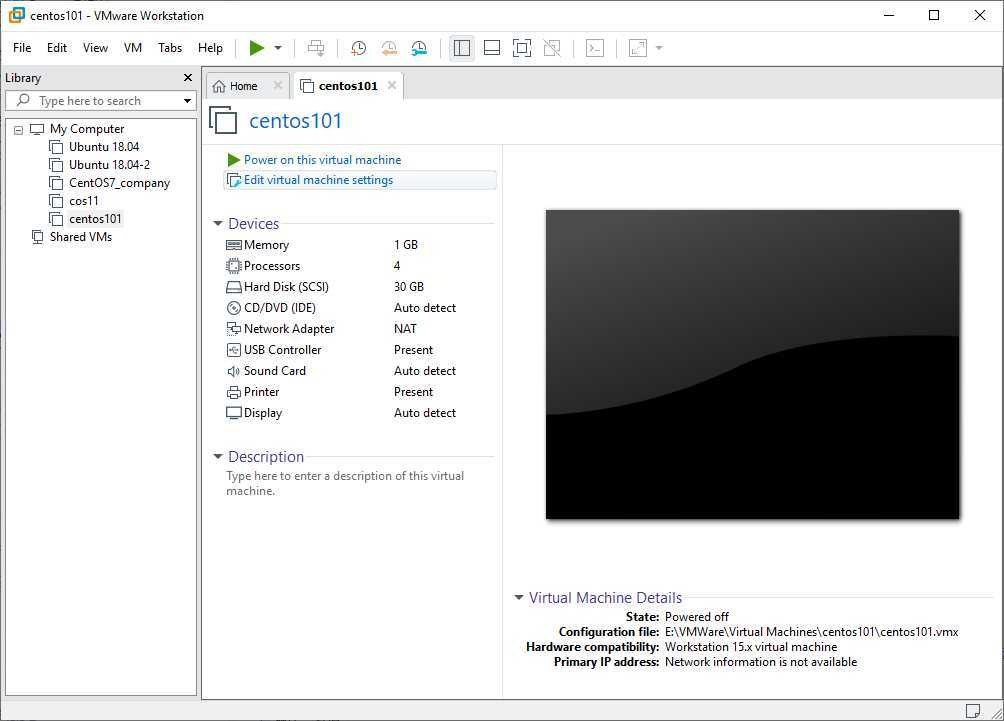The image size is (1004, 721).
Task: Open the library search dropdown arrow
Action: pos(187,101)
